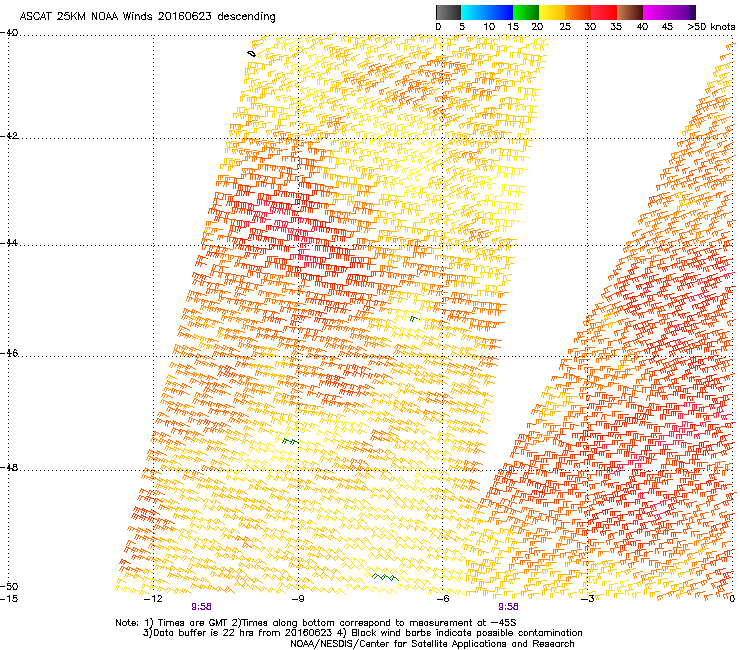This screenshot has height=650, width=740.
Task: Click the note 'Times are GMT' line
Action: pos(316,623)
